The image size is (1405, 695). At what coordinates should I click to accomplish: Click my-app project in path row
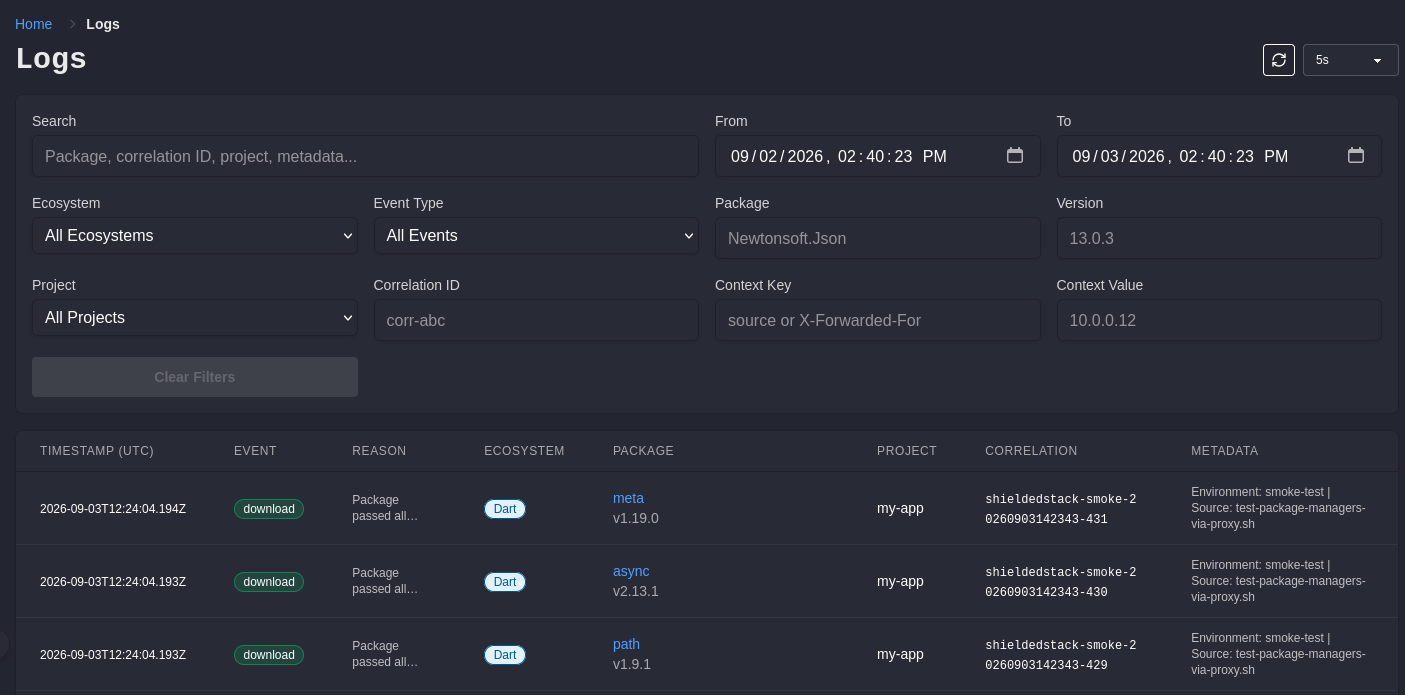[900, 654]
